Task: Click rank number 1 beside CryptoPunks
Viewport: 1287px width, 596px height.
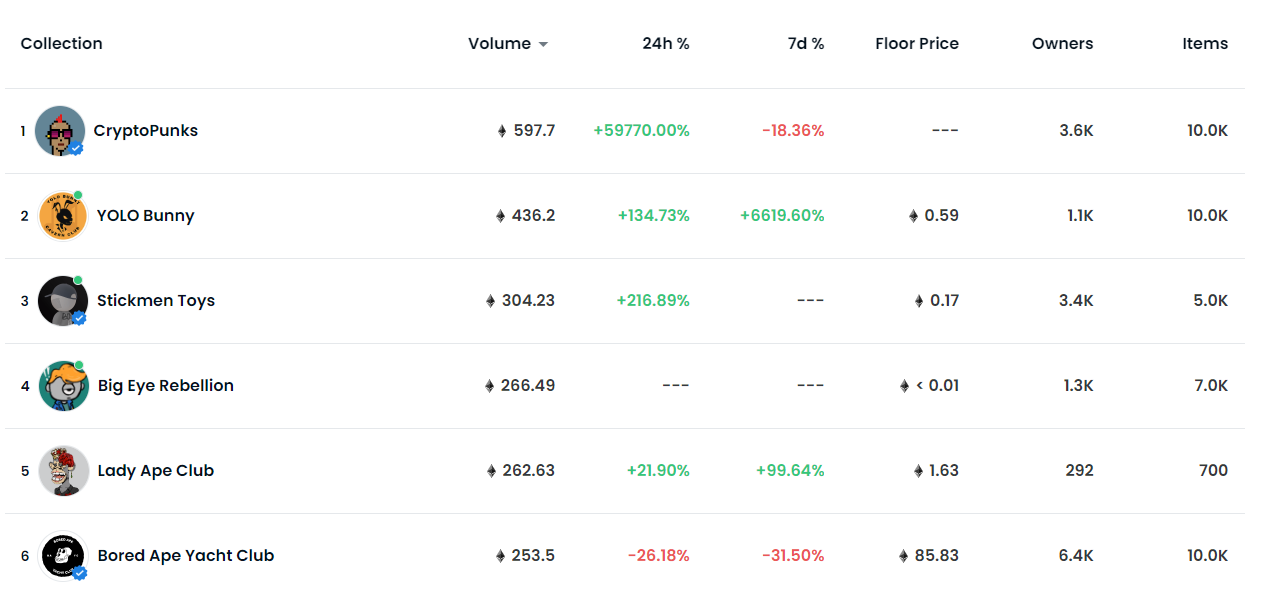Action: tap(23, 131)
